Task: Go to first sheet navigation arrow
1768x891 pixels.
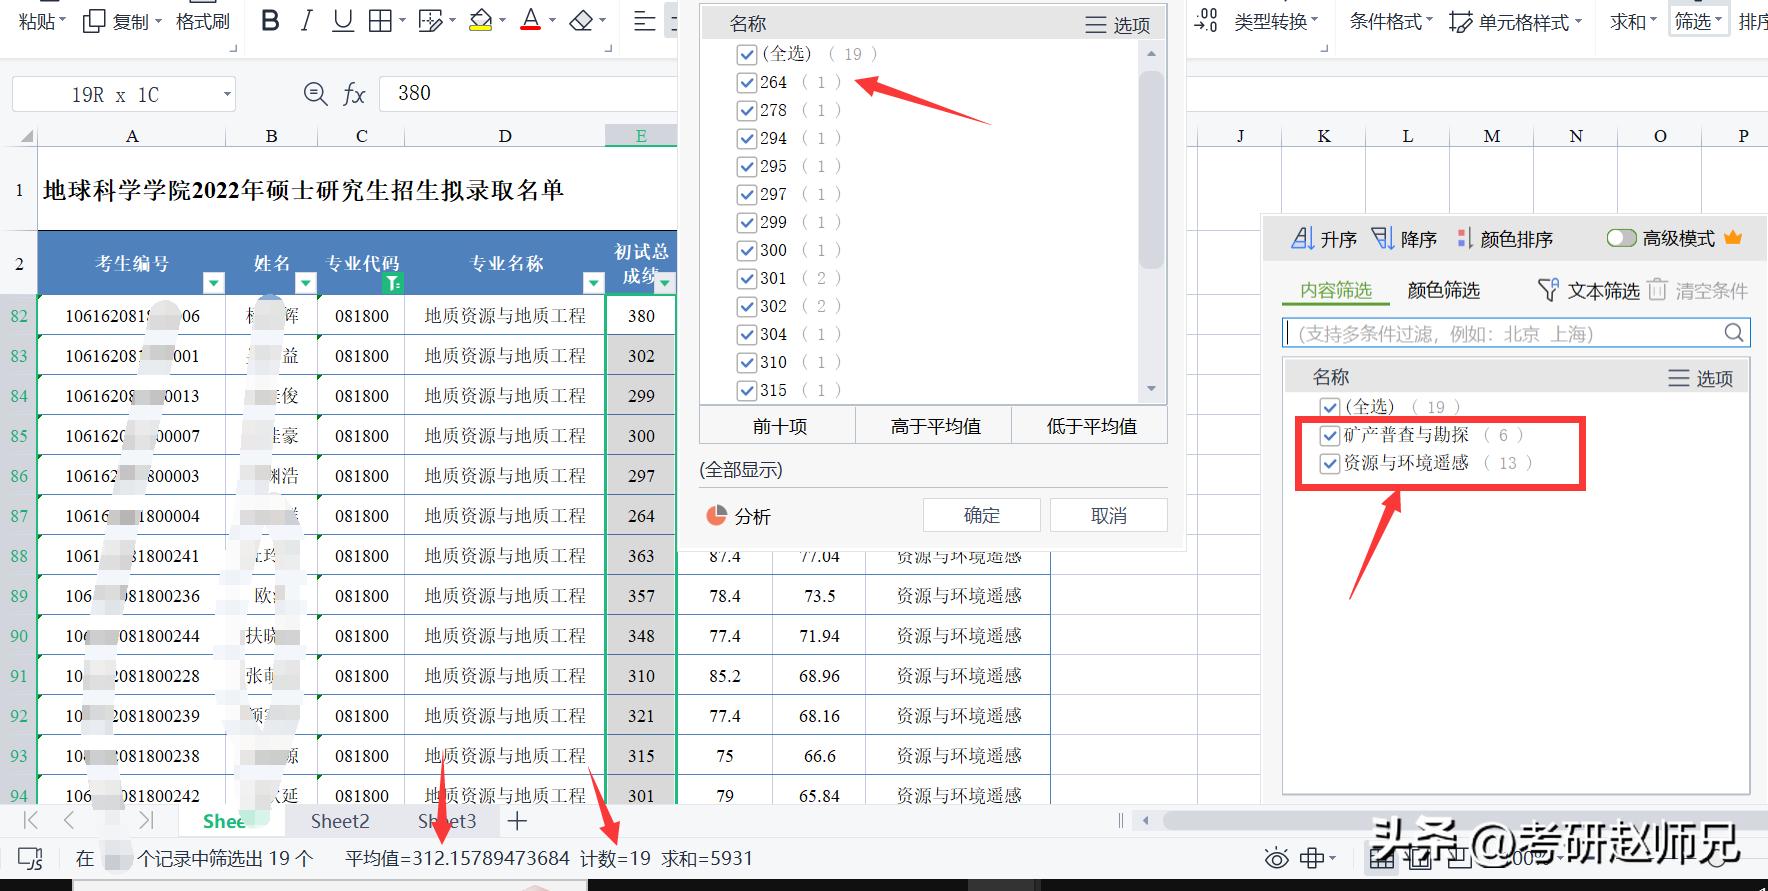Action: (31, 821)
